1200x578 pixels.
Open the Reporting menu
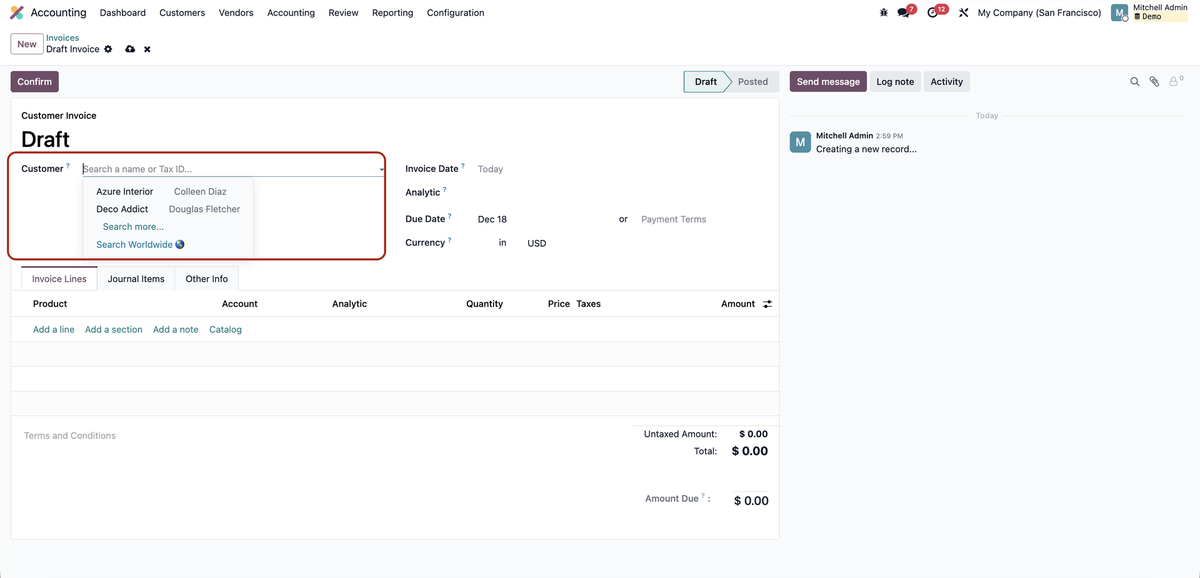click(x=392, y=13)
